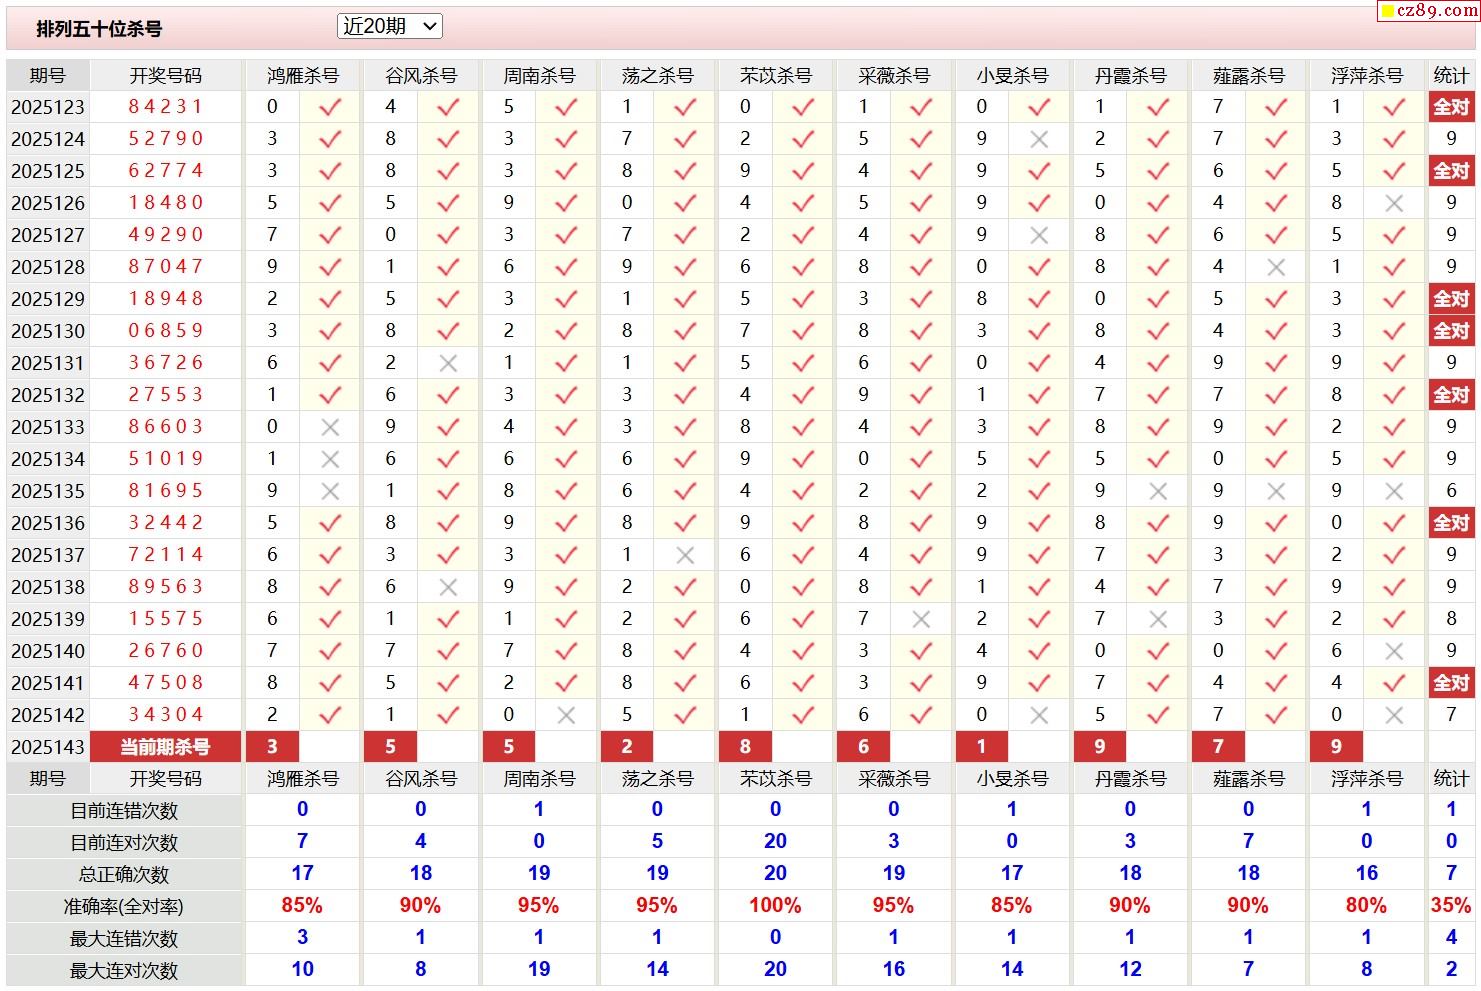Click 采薇 current kill number 6 badge
The image size is (1481, 991).
click(863, 747)
